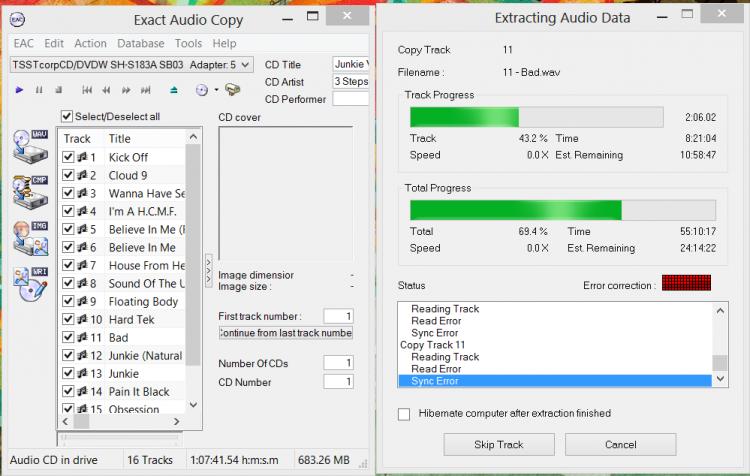
Task: Click the CD Performer input field
Action: tap(351, 99)
